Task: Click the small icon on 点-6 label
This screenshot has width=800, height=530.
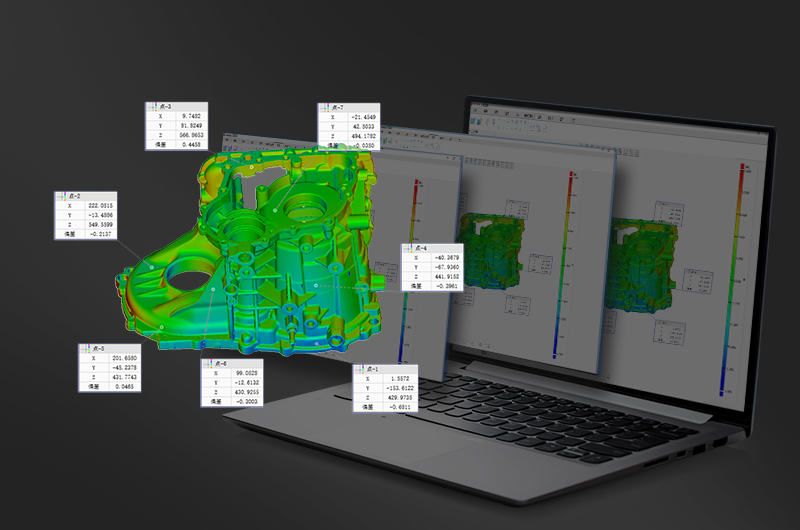Action: [x=207, y=363]
